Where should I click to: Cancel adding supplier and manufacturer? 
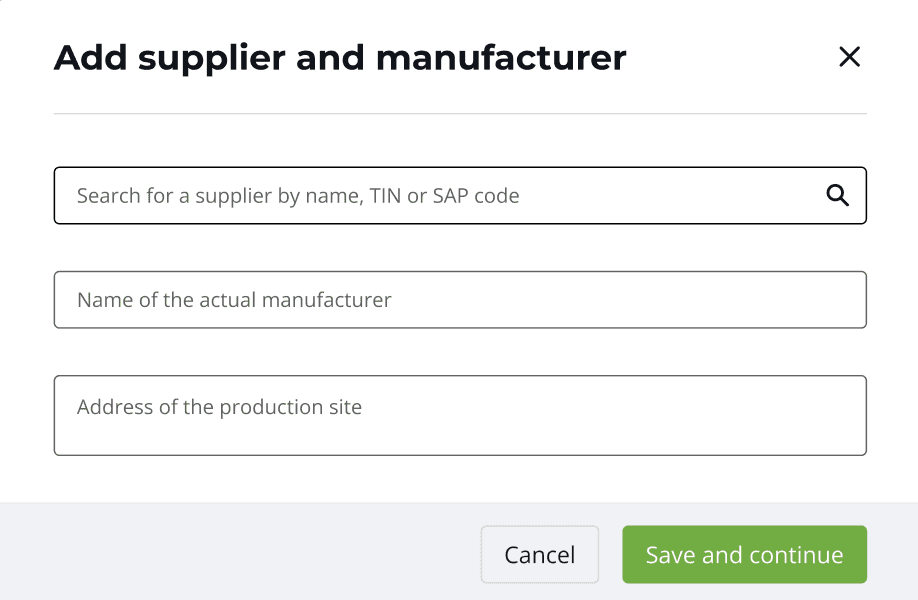pyautogui.click(x=540, y=555)
